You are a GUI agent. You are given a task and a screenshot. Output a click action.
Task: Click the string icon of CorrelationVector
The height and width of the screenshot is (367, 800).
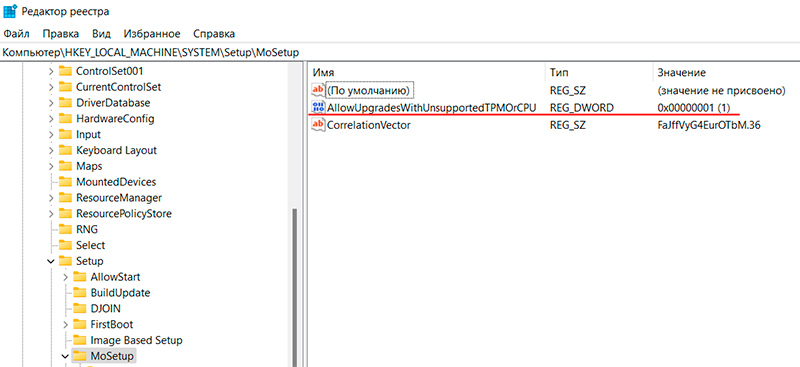(x=318, y=125)
